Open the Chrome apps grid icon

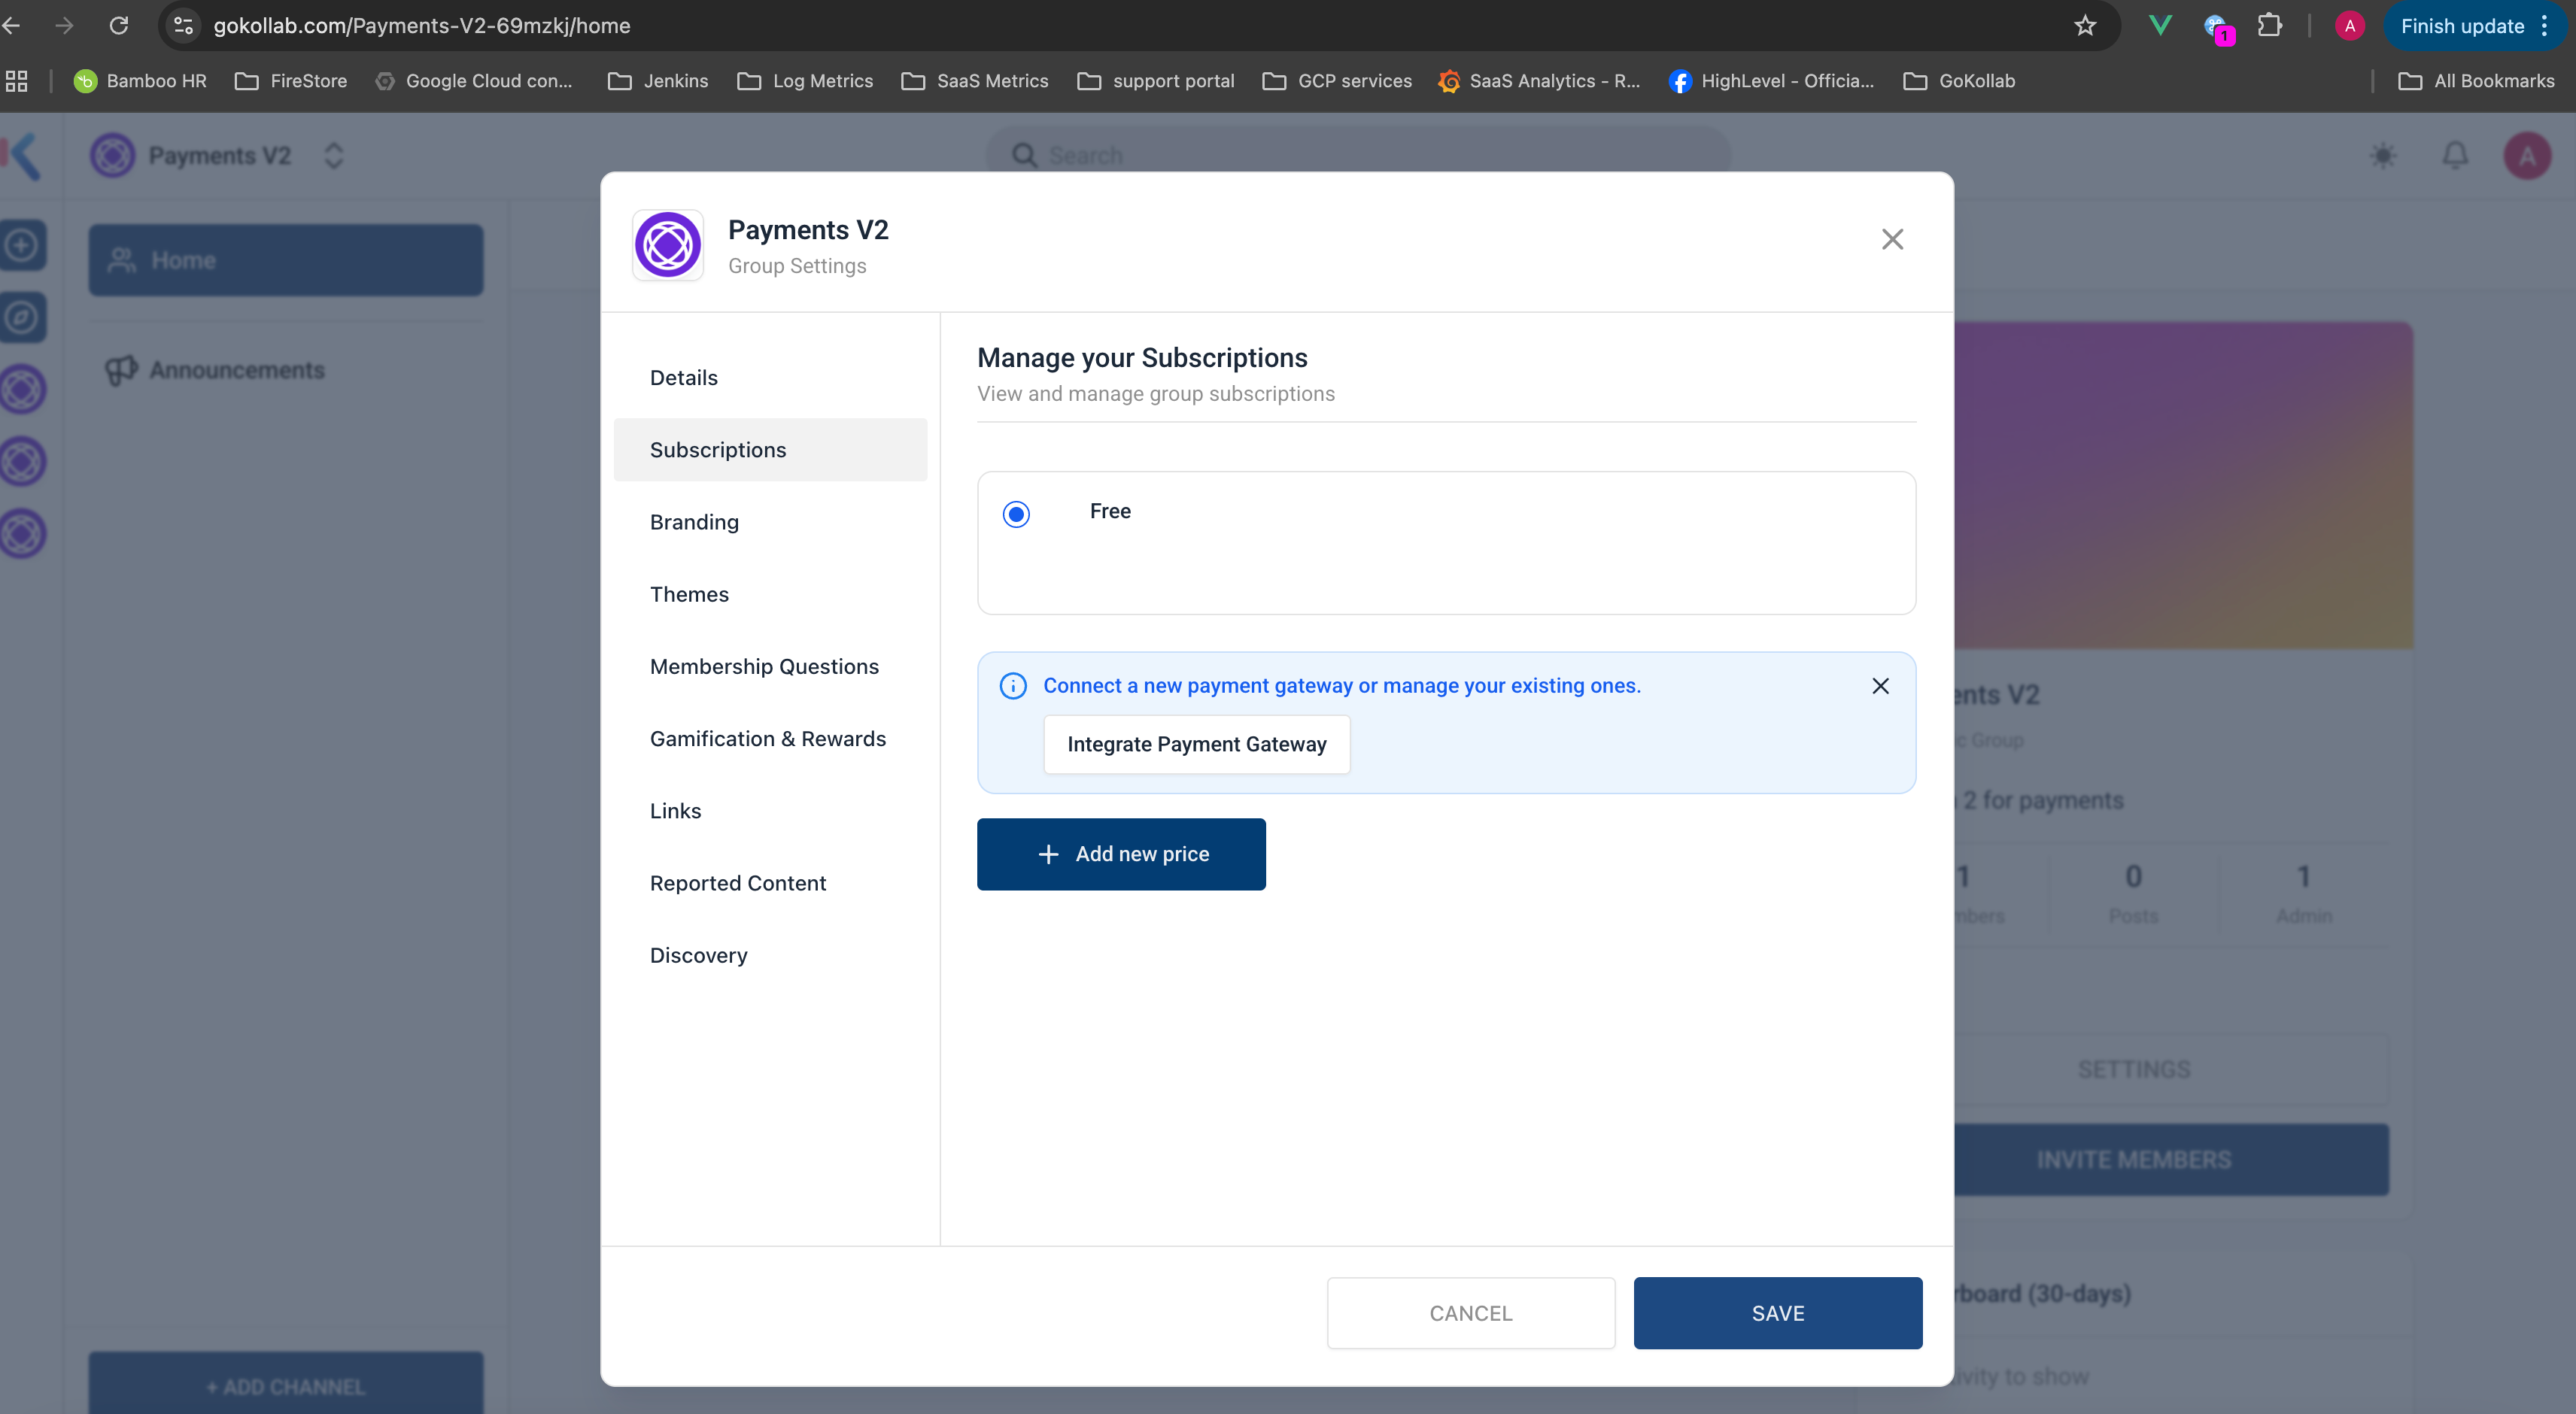click(17, 81)
